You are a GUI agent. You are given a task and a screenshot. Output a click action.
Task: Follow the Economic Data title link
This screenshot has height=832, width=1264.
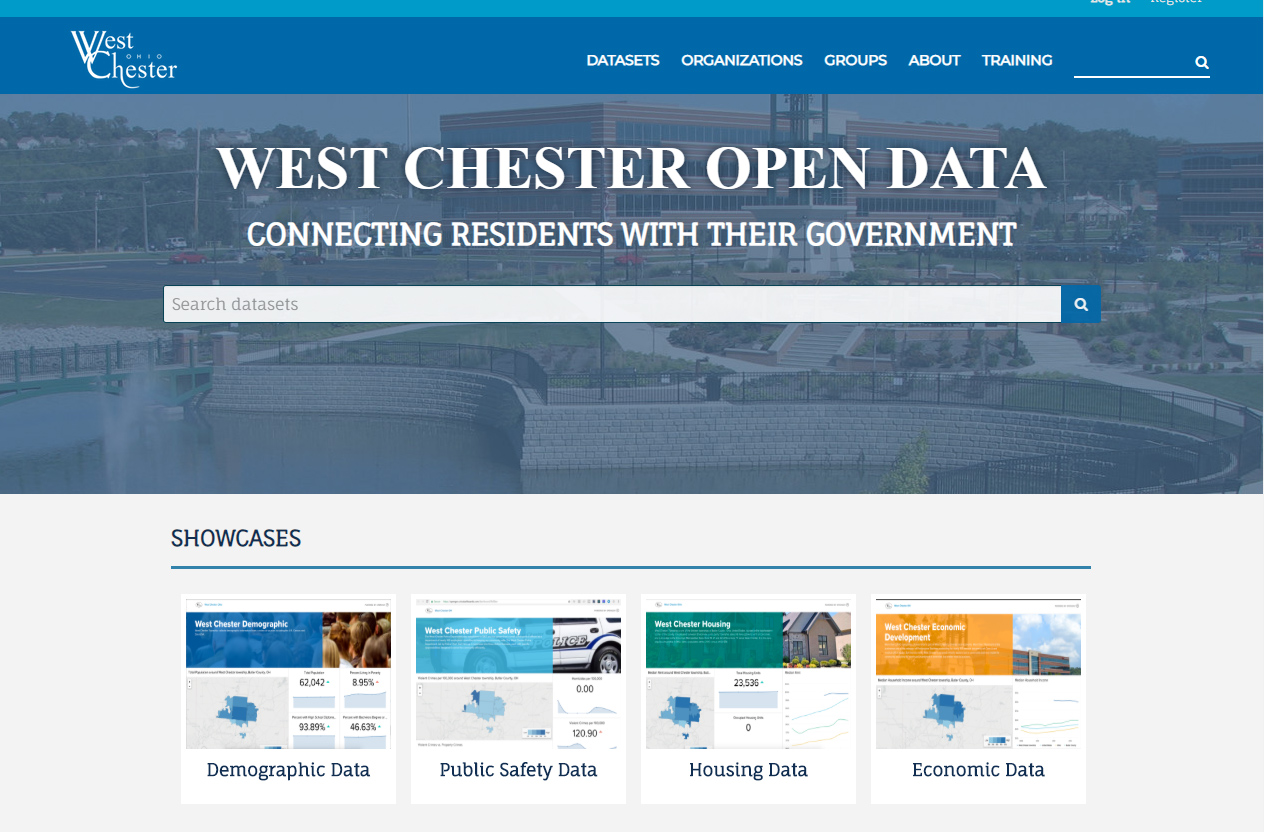coord(978,770)
